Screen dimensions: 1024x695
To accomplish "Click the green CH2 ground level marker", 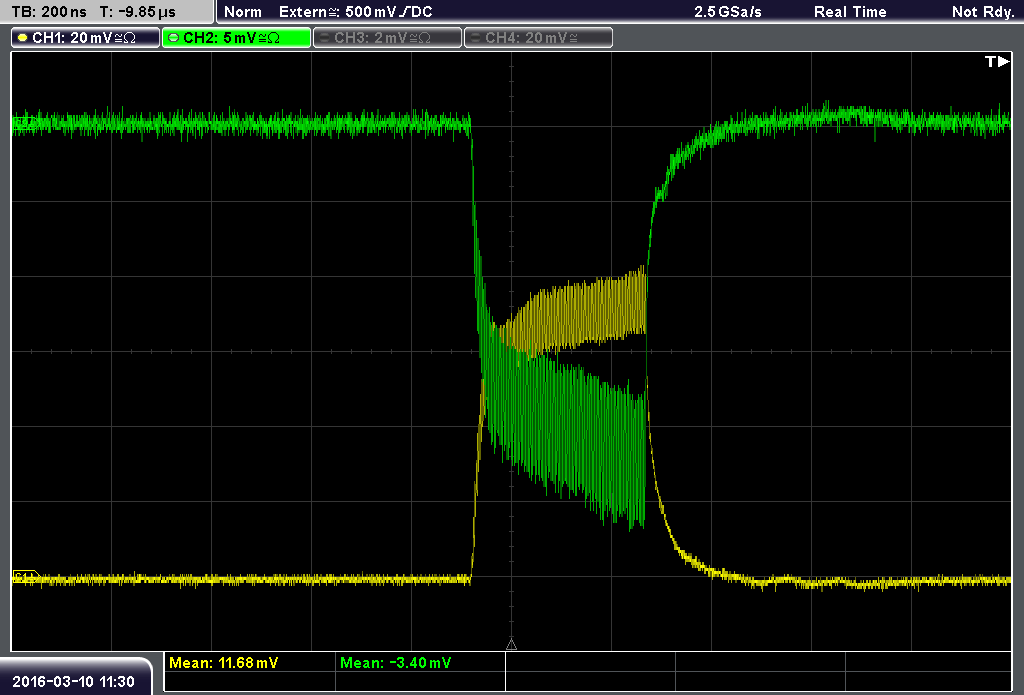I will point(25,122).
